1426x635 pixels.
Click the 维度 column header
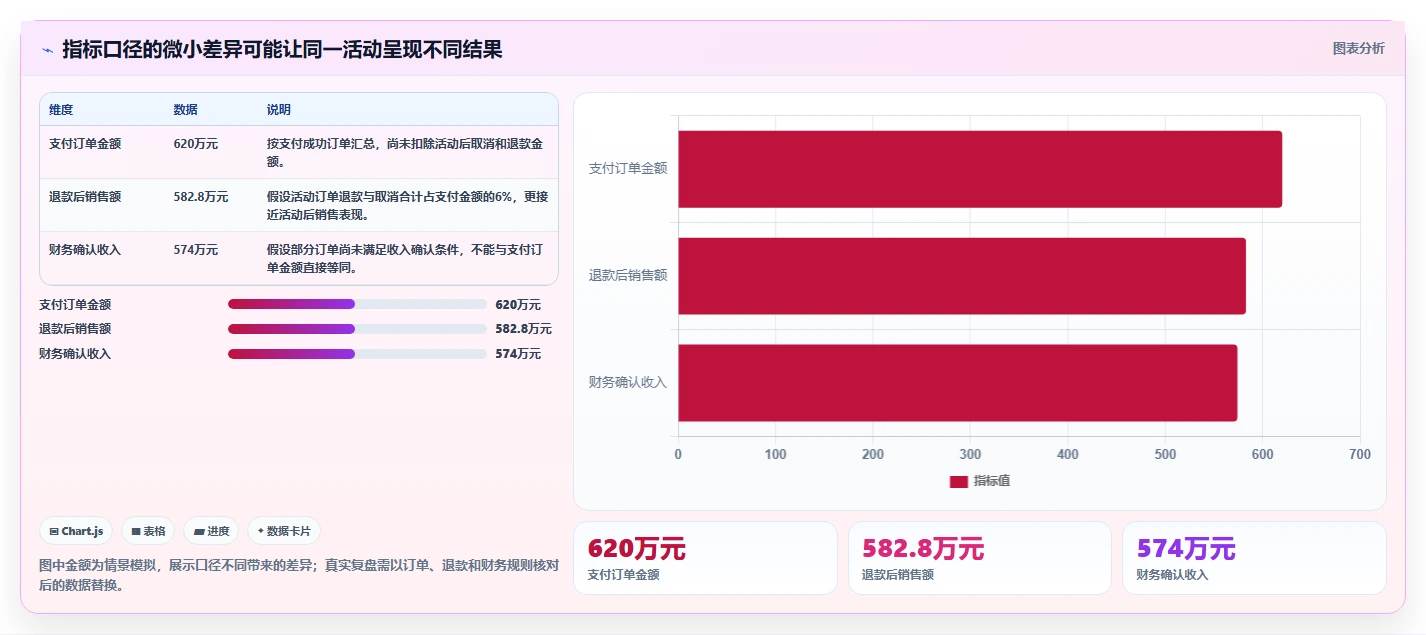(61, 110)
